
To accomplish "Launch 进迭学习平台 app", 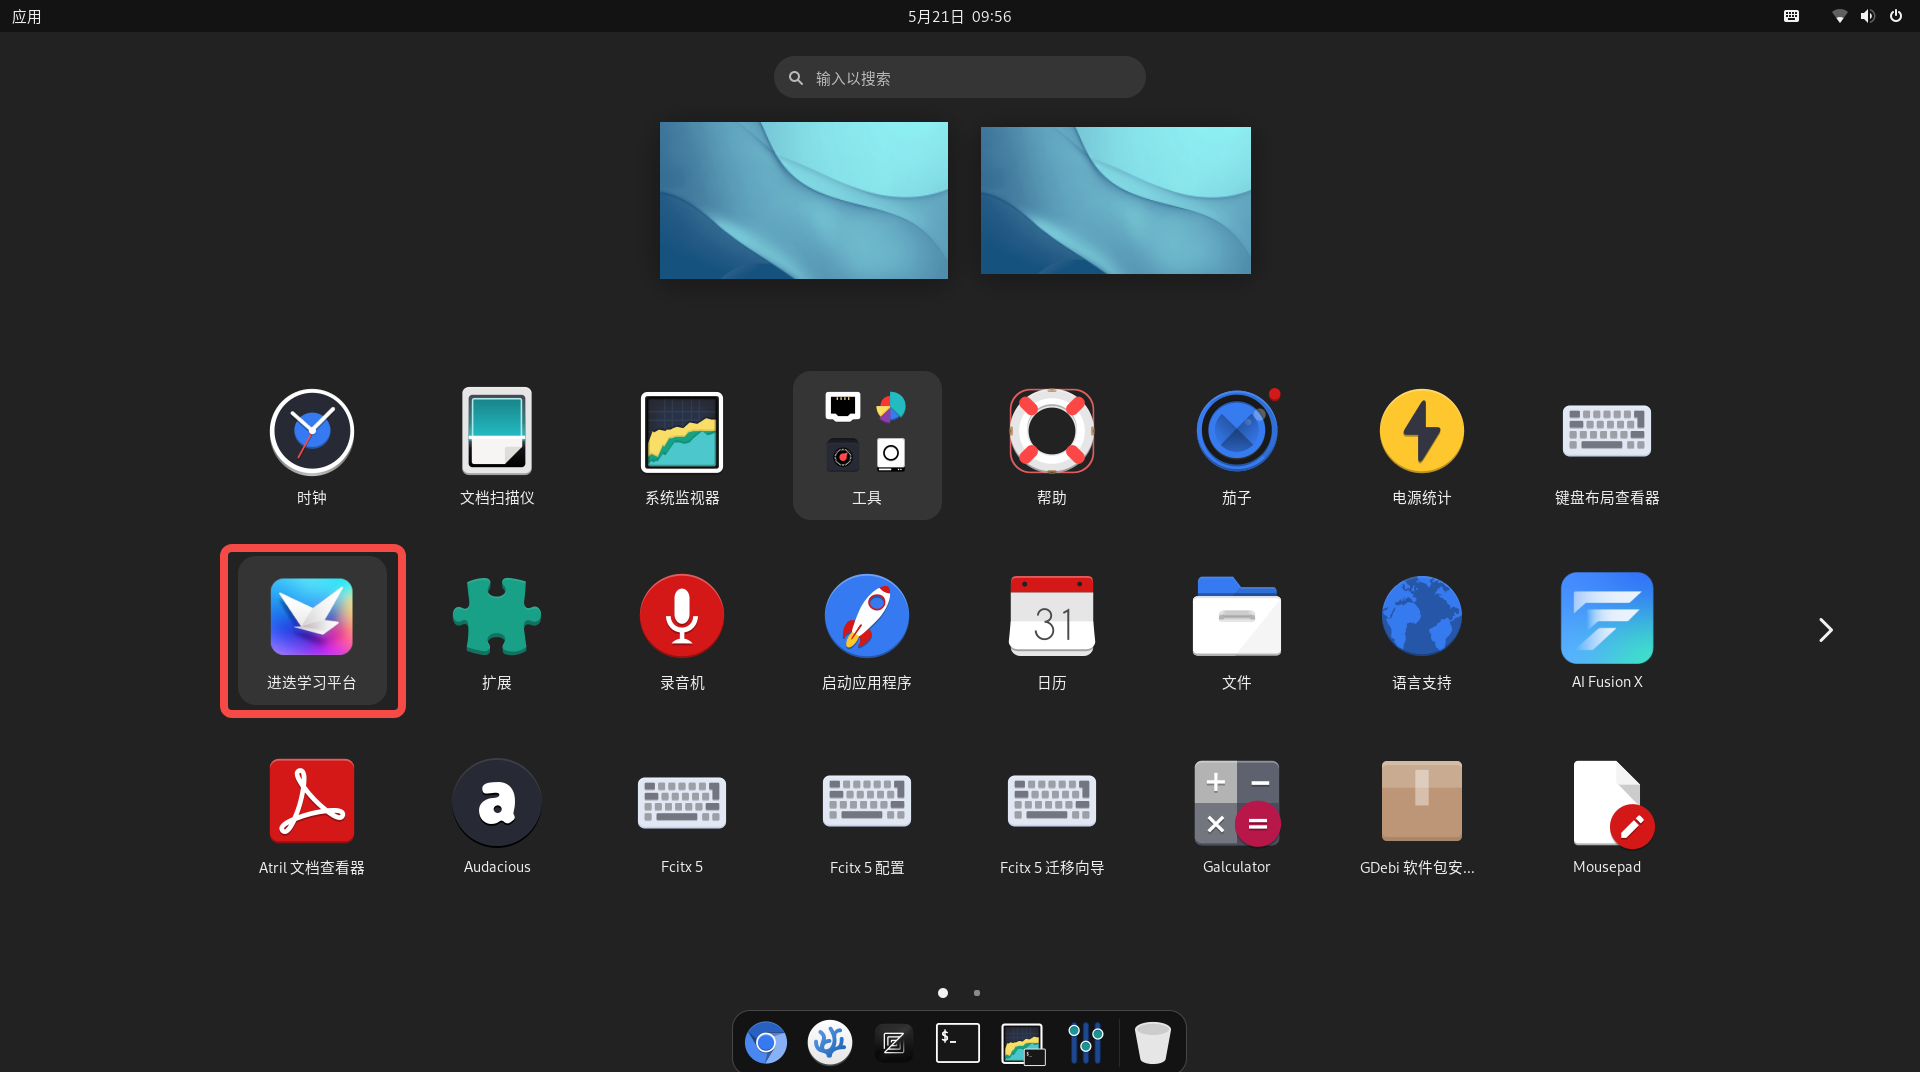I will 312,631.
